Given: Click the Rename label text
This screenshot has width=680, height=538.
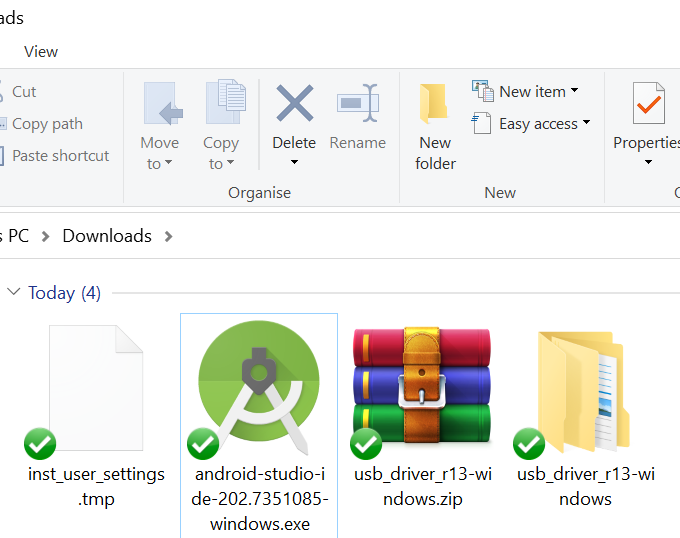Looking at the screenshot, I should pos(358,143).
